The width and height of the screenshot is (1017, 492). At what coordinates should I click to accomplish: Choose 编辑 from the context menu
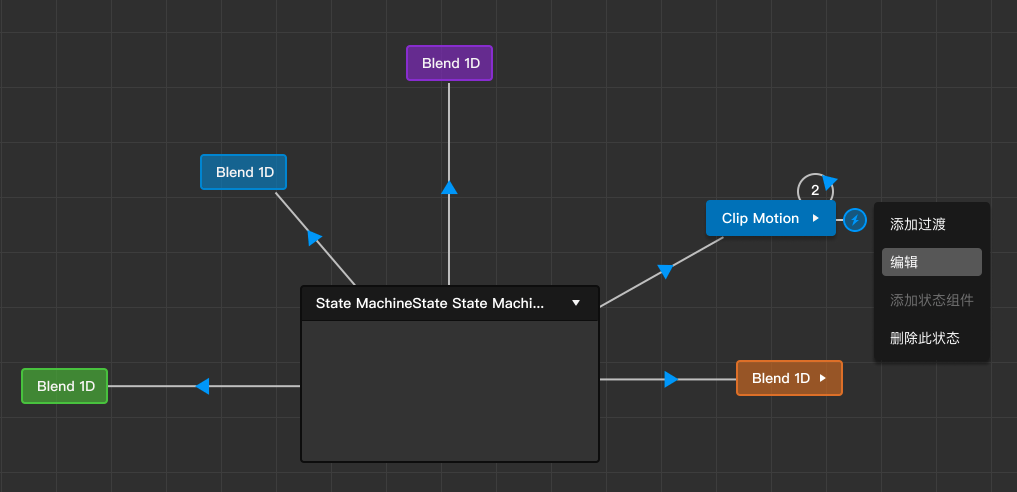pyautogui.click(x=931, y=262)
